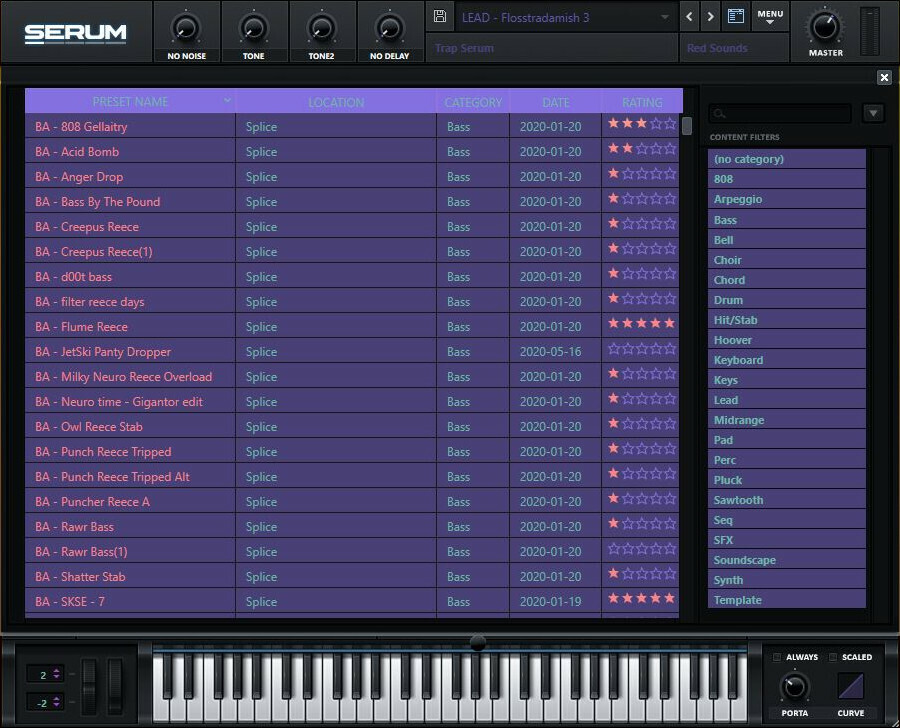900x728 pixels.
Task: Set star rating for BA - Shatter Stab
Action: pos(642,574)
